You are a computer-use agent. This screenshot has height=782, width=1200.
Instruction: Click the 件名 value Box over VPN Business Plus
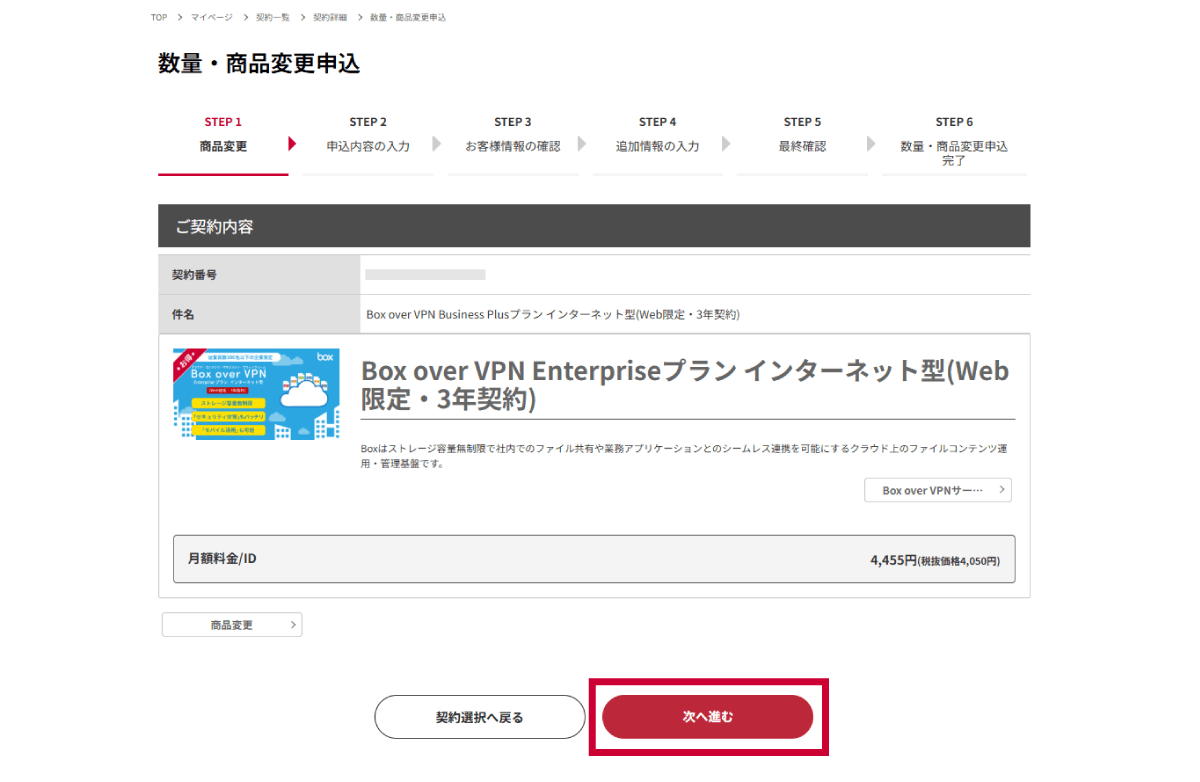pyautogui.click(x=553, y=314)
